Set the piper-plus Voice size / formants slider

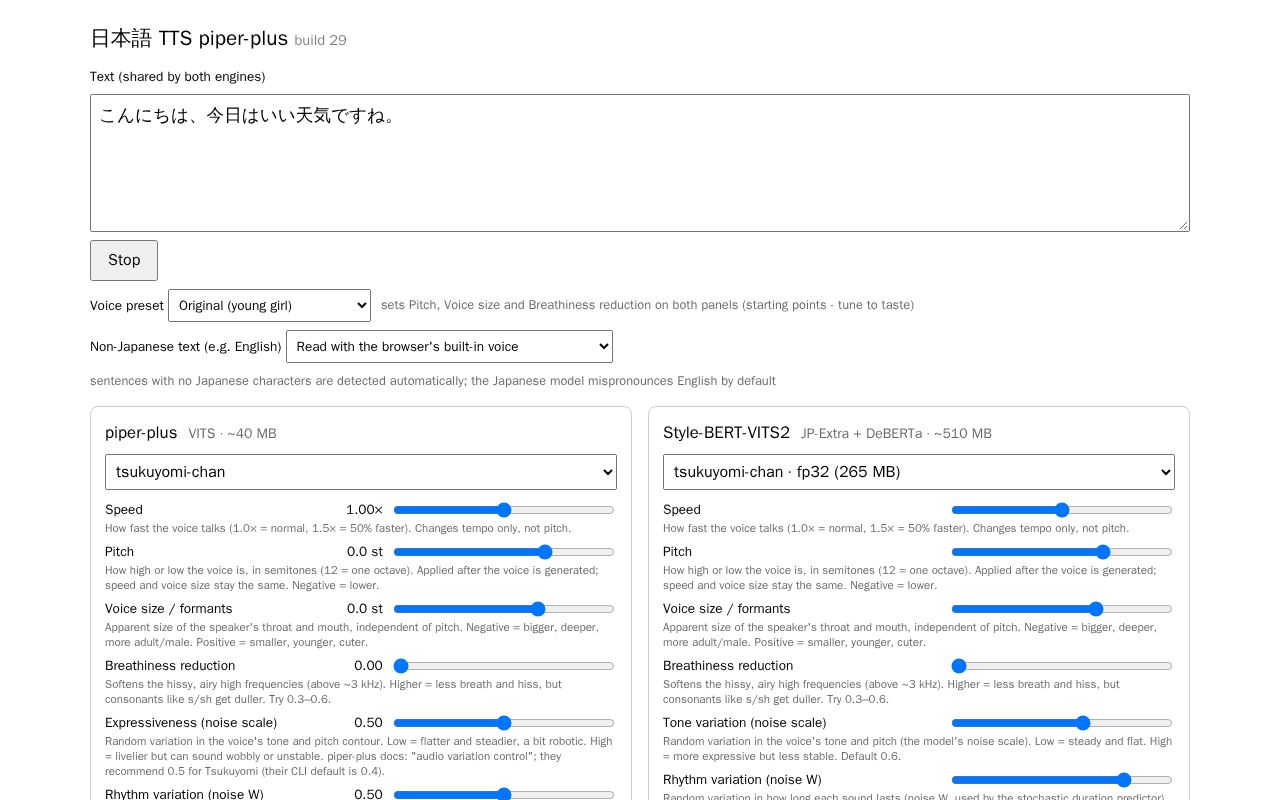tap(504, 609)
